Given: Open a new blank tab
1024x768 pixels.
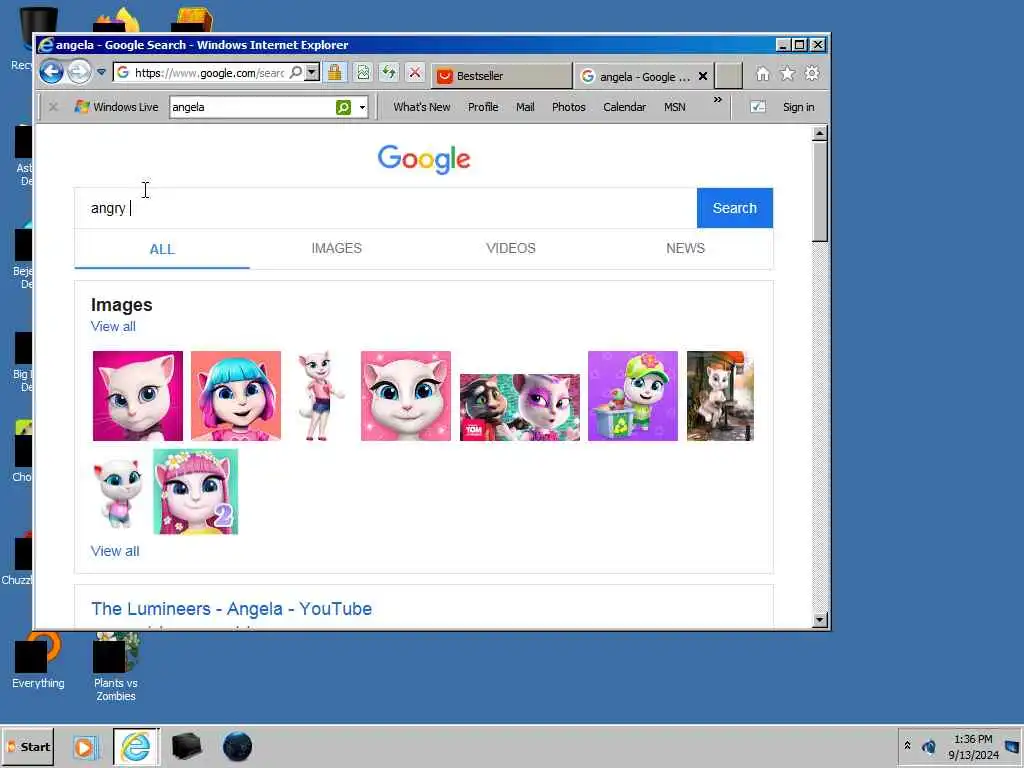Looking at the screenshot, I should (x=728, y=76).
